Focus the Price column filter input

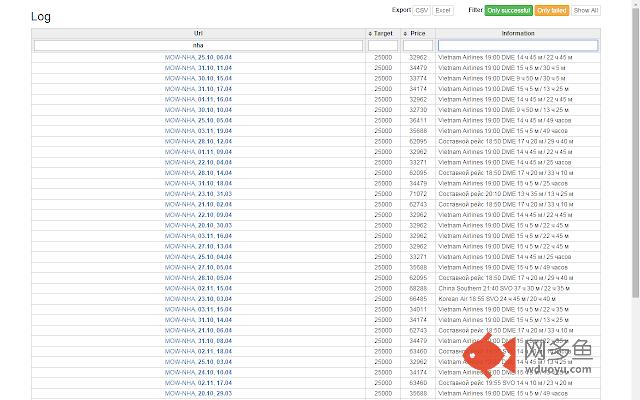(417, 45)
